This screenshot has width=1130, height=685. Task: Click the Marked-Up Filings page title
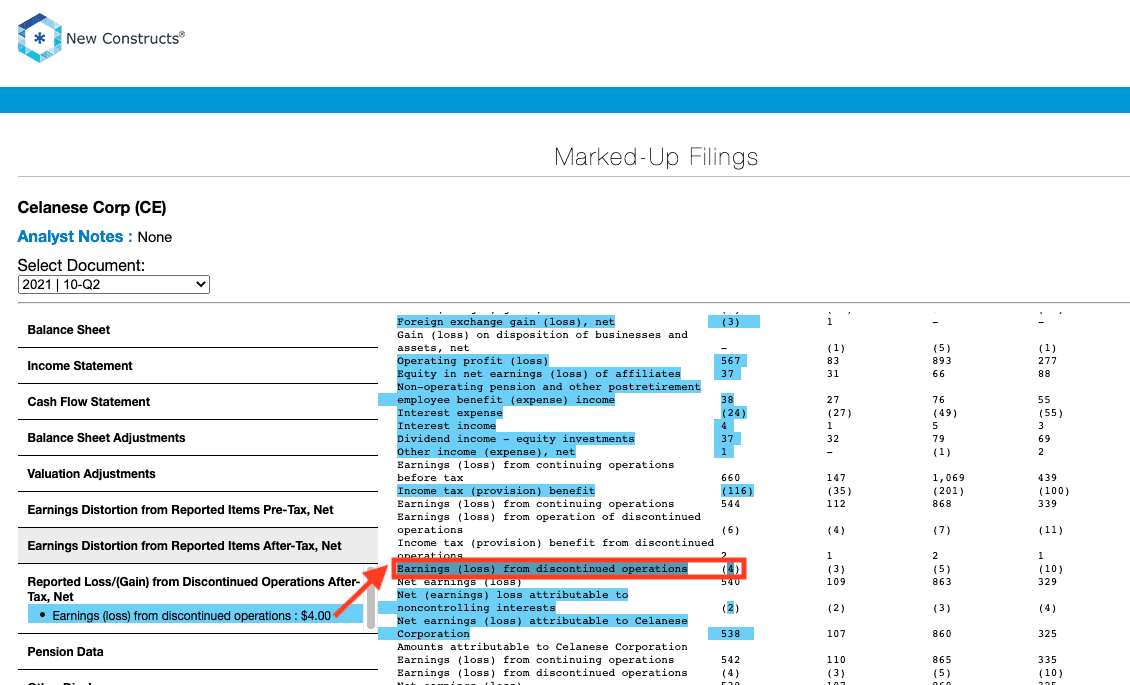pyautogui.click(x=656, y=157)
